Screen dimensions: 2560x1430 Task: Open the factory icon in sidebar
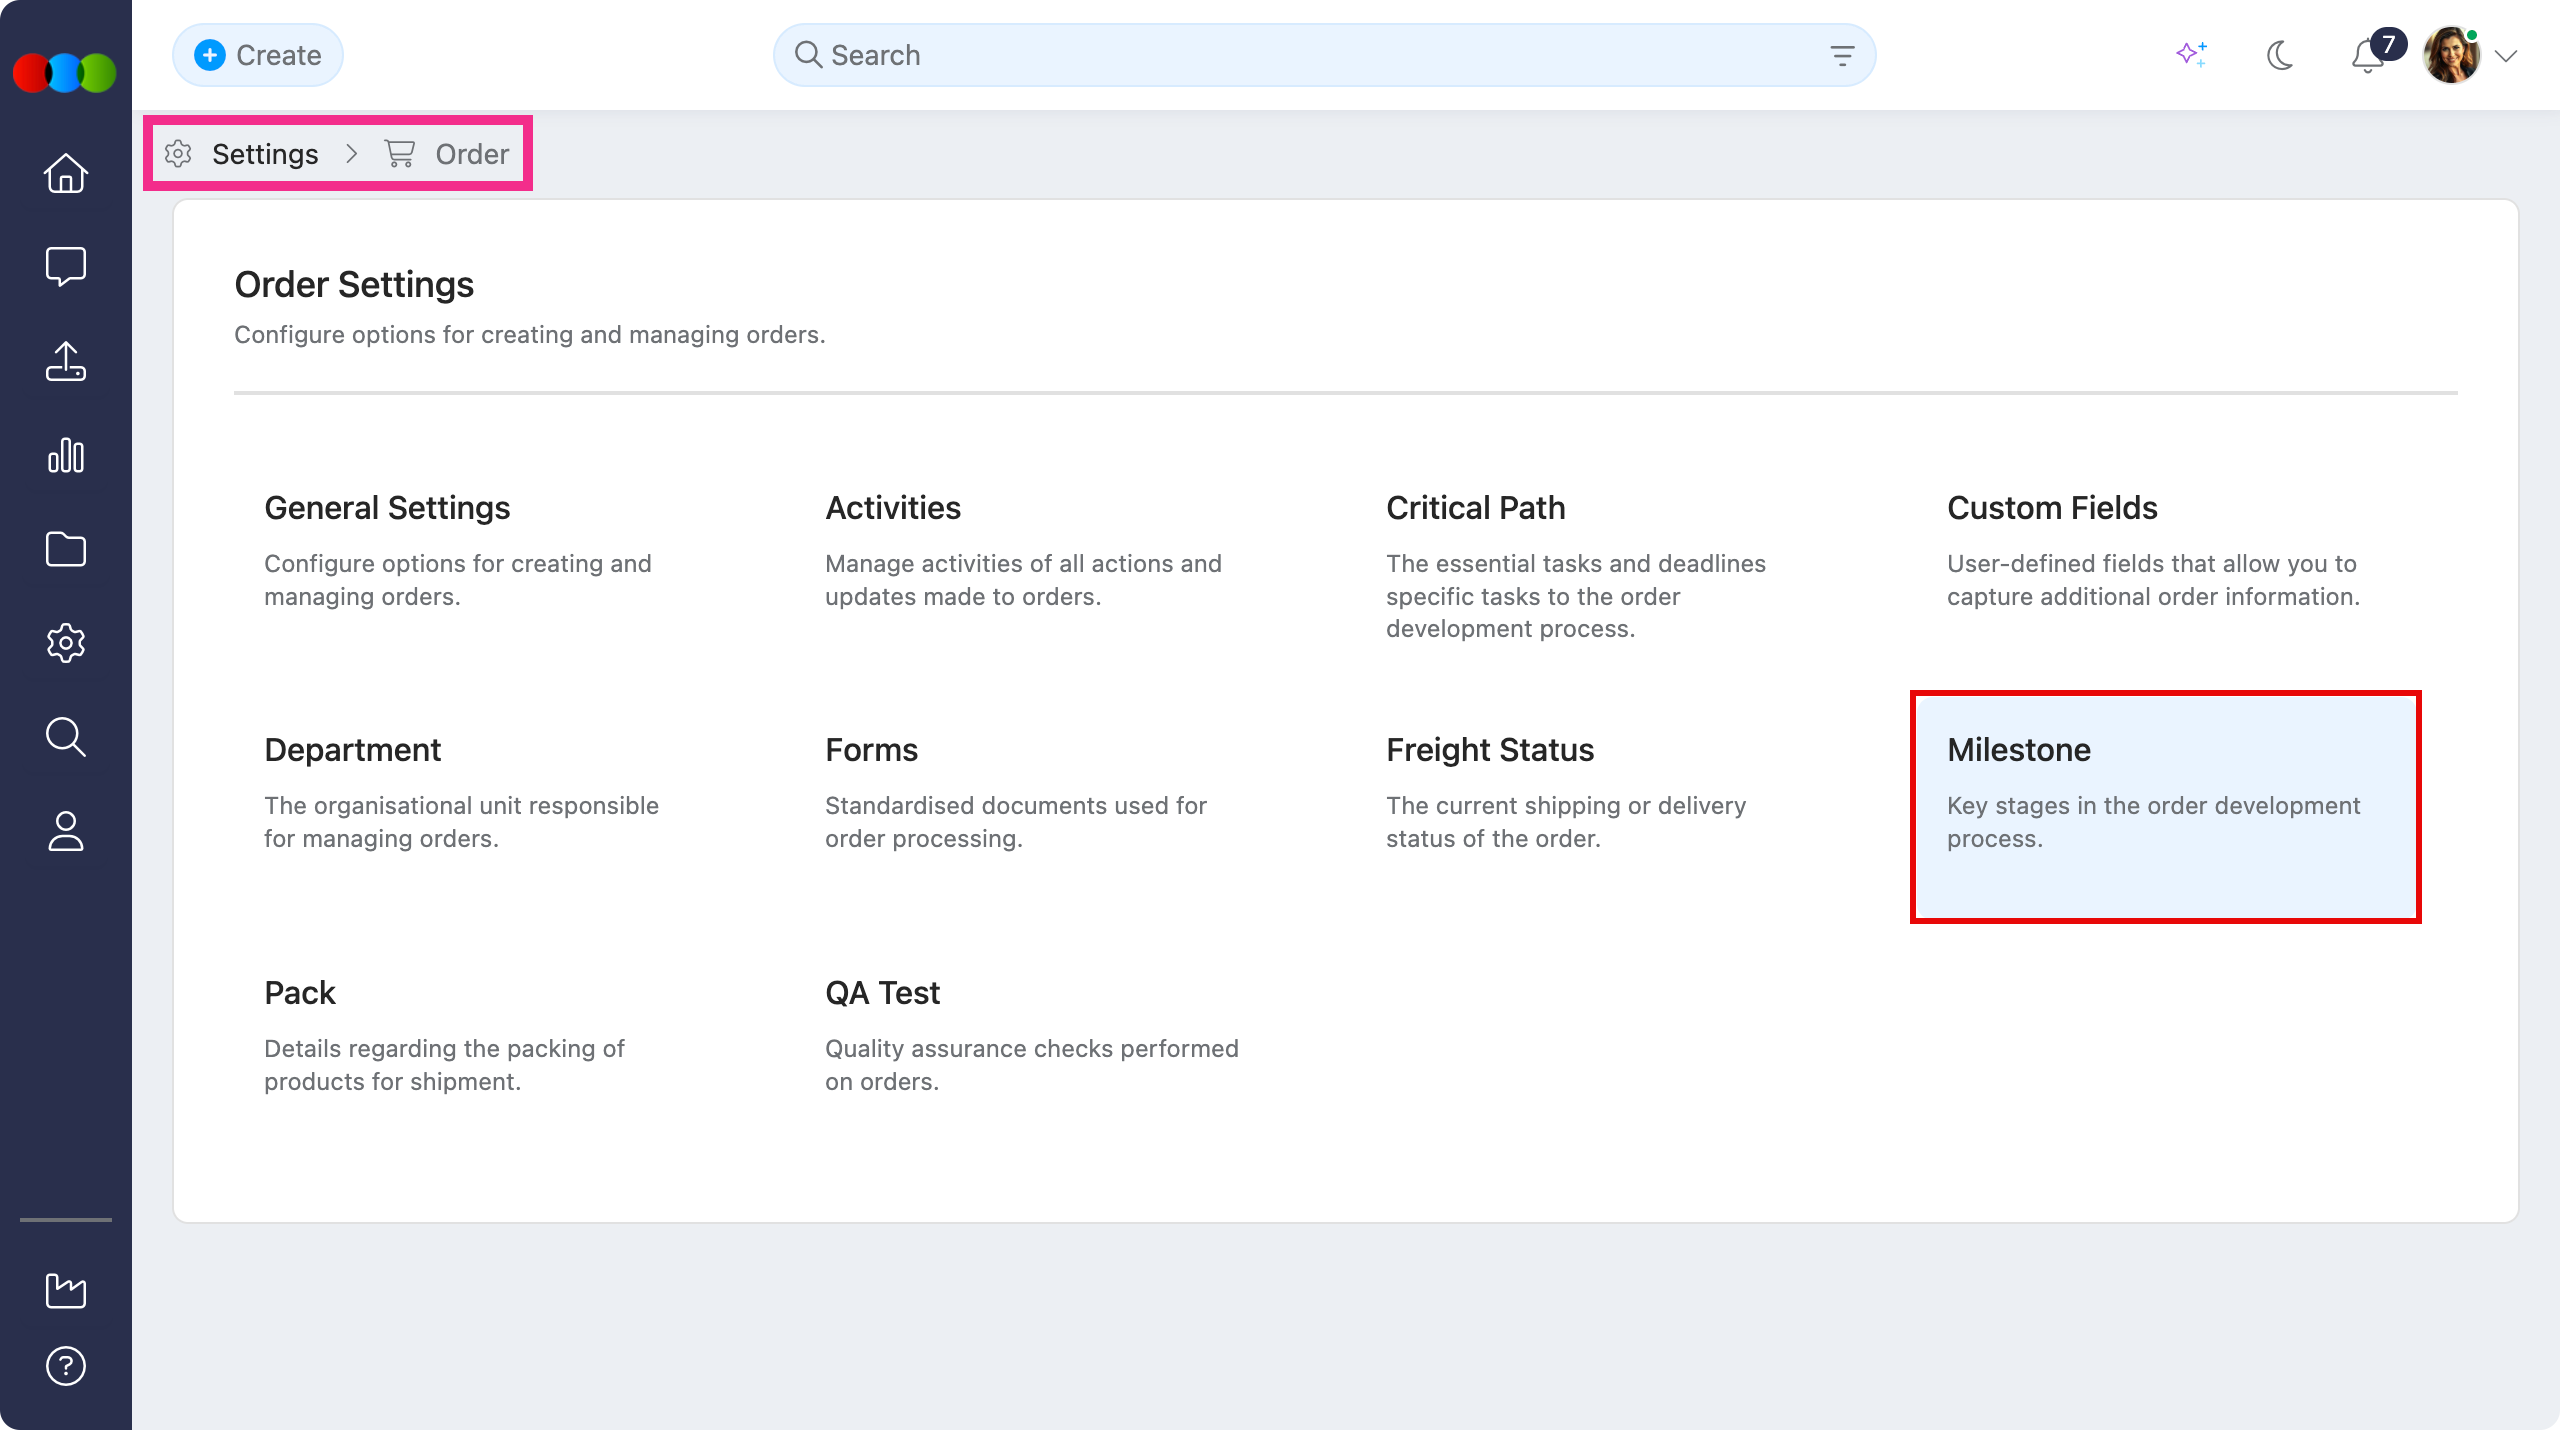(x=66, y=1290)
